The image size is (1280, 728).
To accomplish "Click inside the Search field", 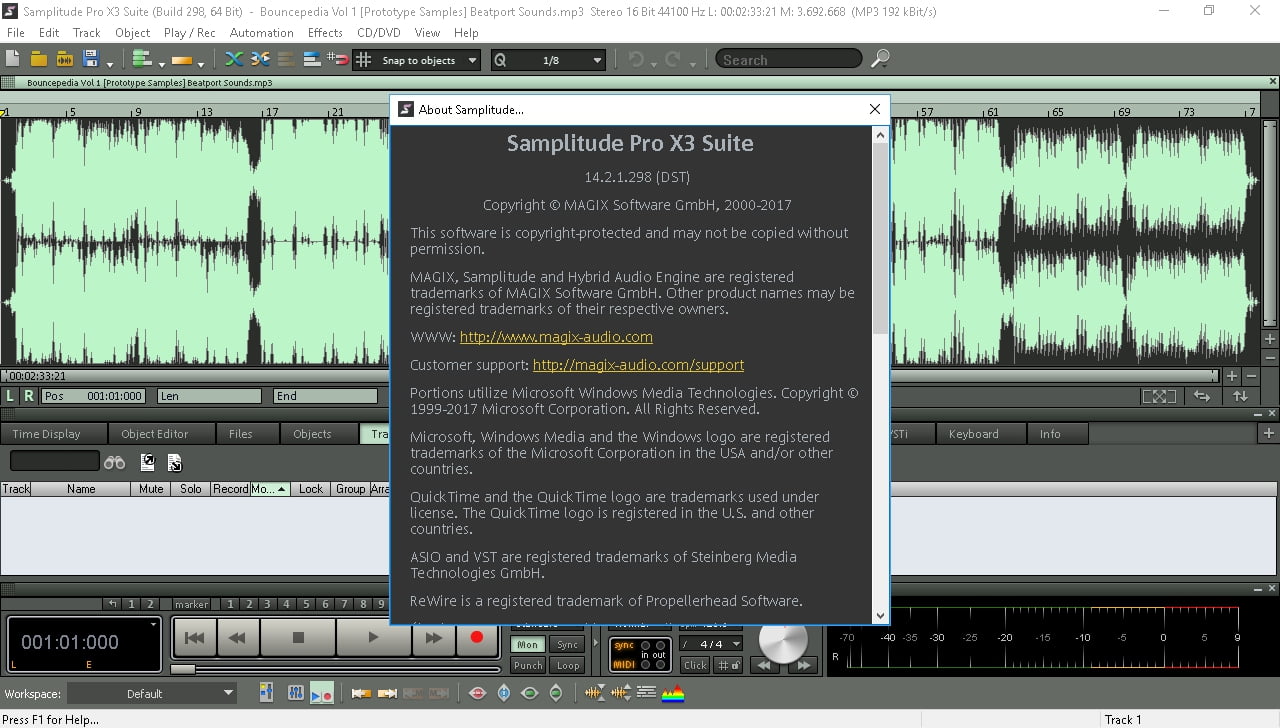I will [788, 60].
